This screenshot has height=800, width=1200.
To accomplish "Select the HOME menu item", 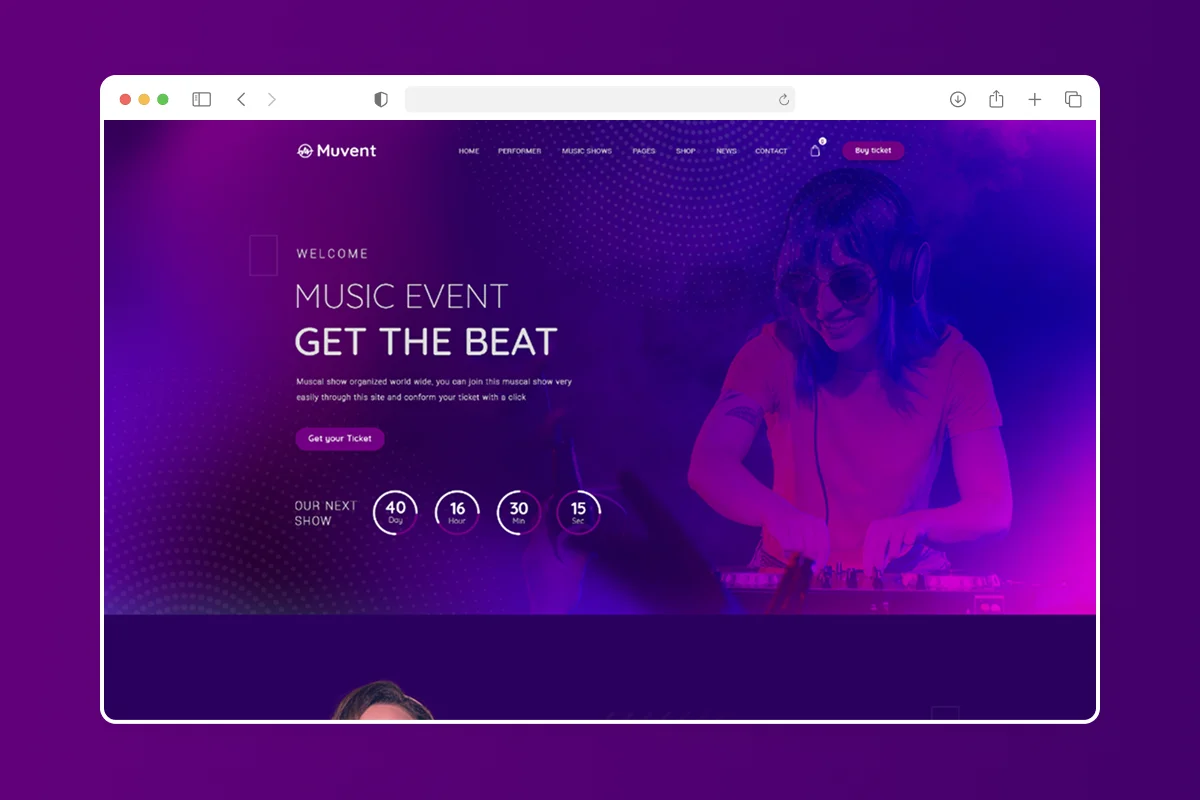I will pos(469,151).
